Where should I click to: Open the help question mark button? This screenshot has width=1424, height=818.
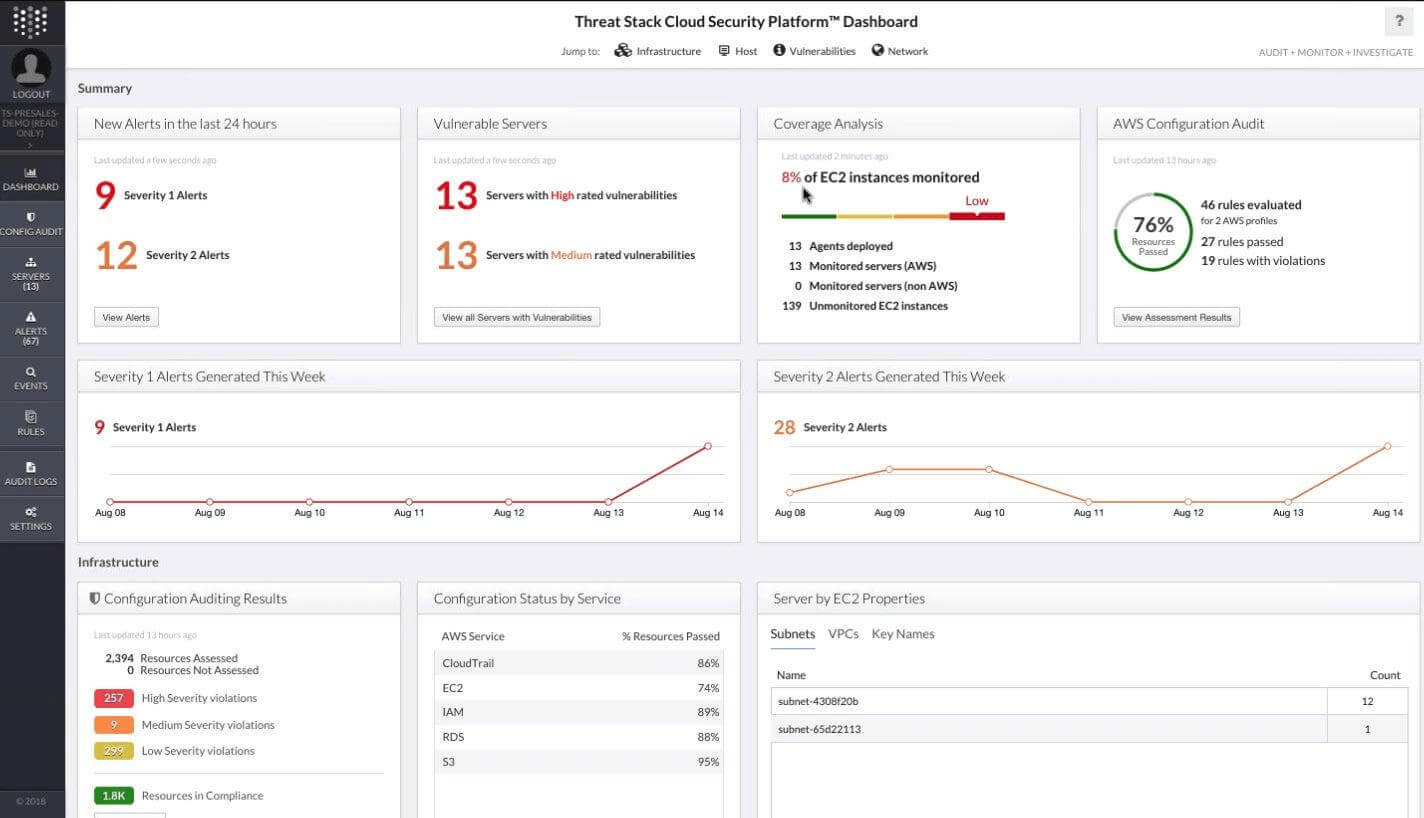pos(1398,21)
